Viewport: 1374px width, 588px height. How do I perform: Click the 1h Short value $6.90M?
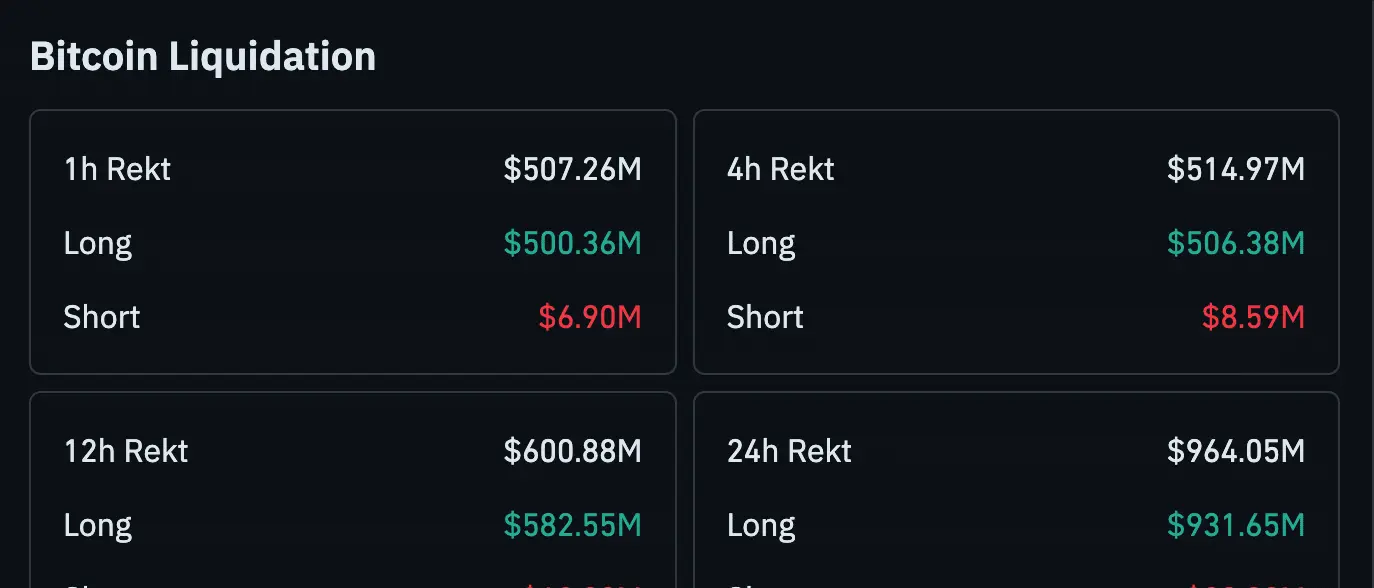(x=590, y=318)
